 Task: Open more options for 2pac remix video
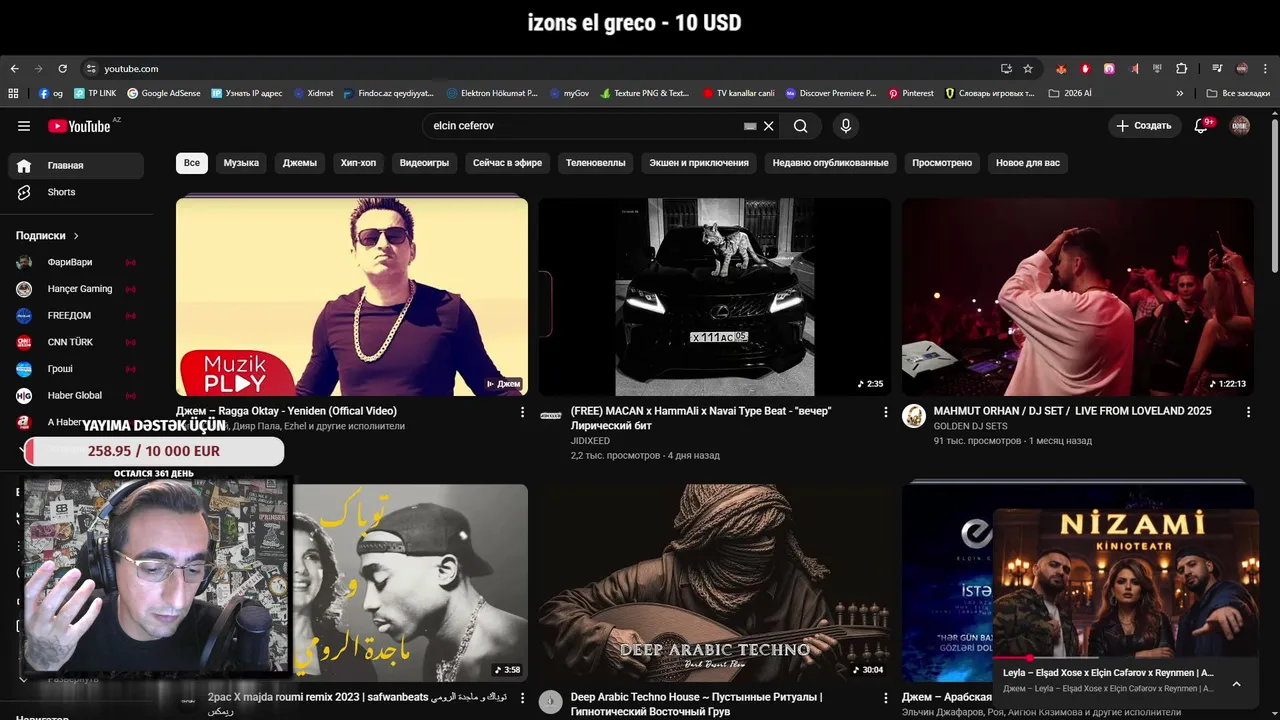(x=522, y=698)
